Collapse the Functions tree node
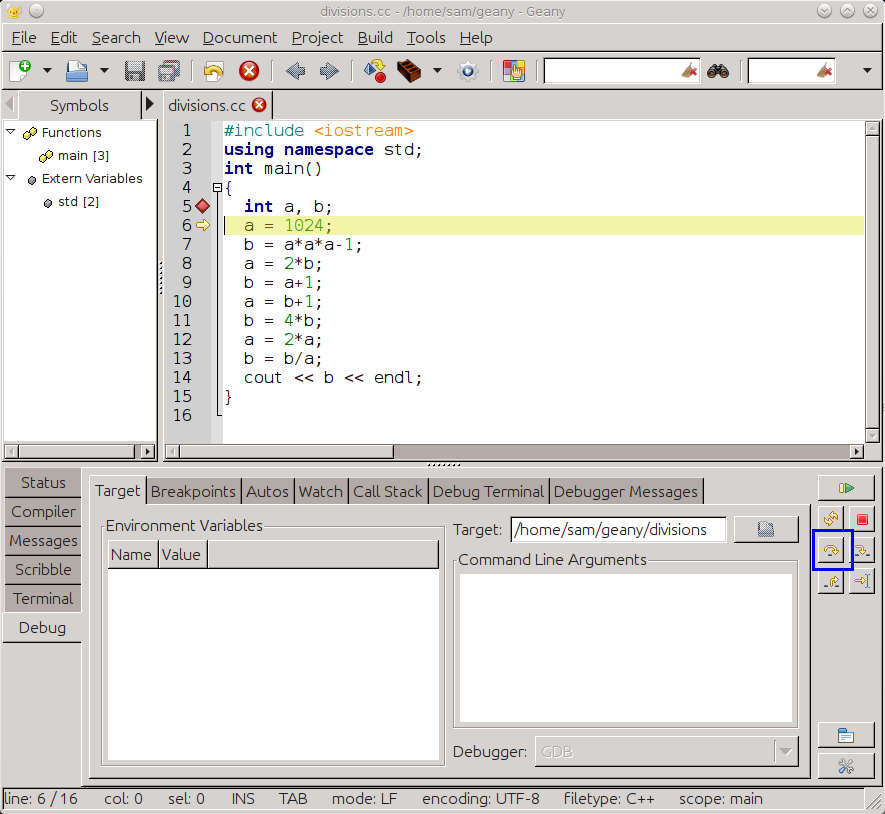Screen dimensions: 885x814 point(10,132)
